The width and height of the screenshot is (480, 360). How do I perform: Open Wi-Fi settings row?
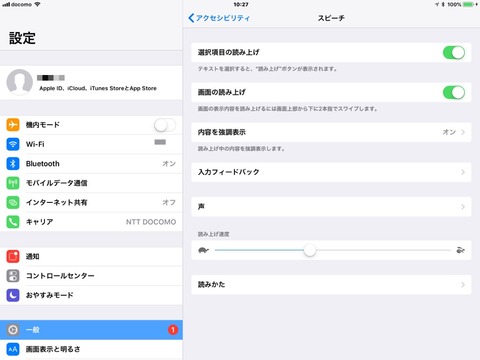tap(91, 144)
